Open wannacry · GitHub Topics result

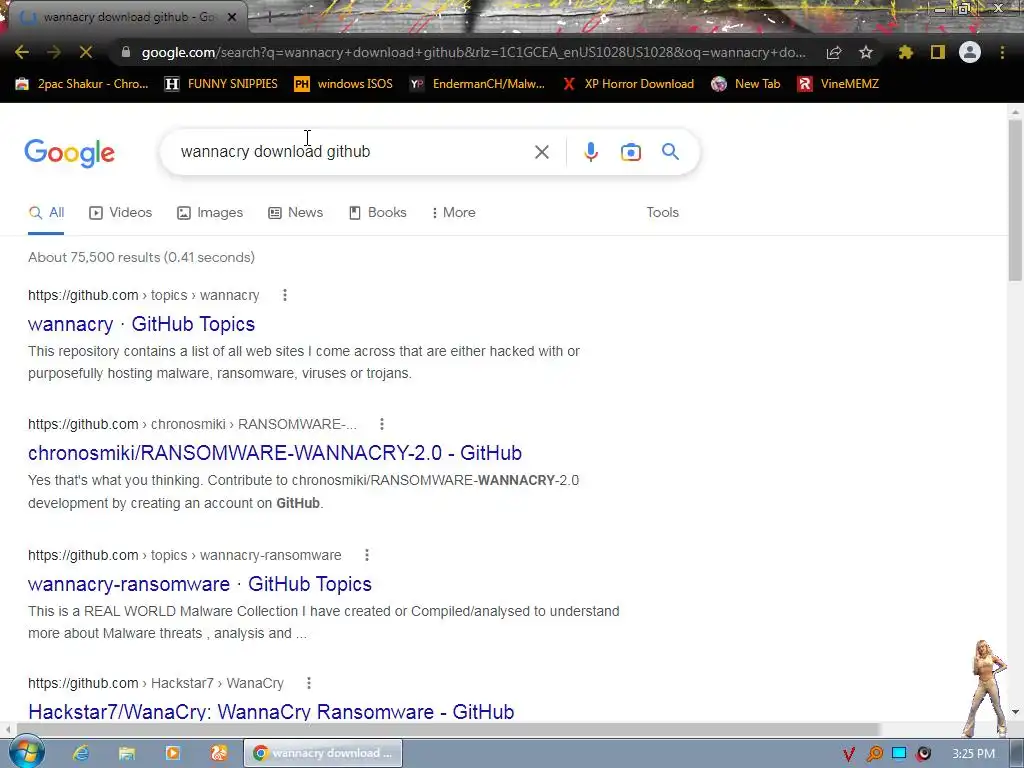tap(142, 324)
